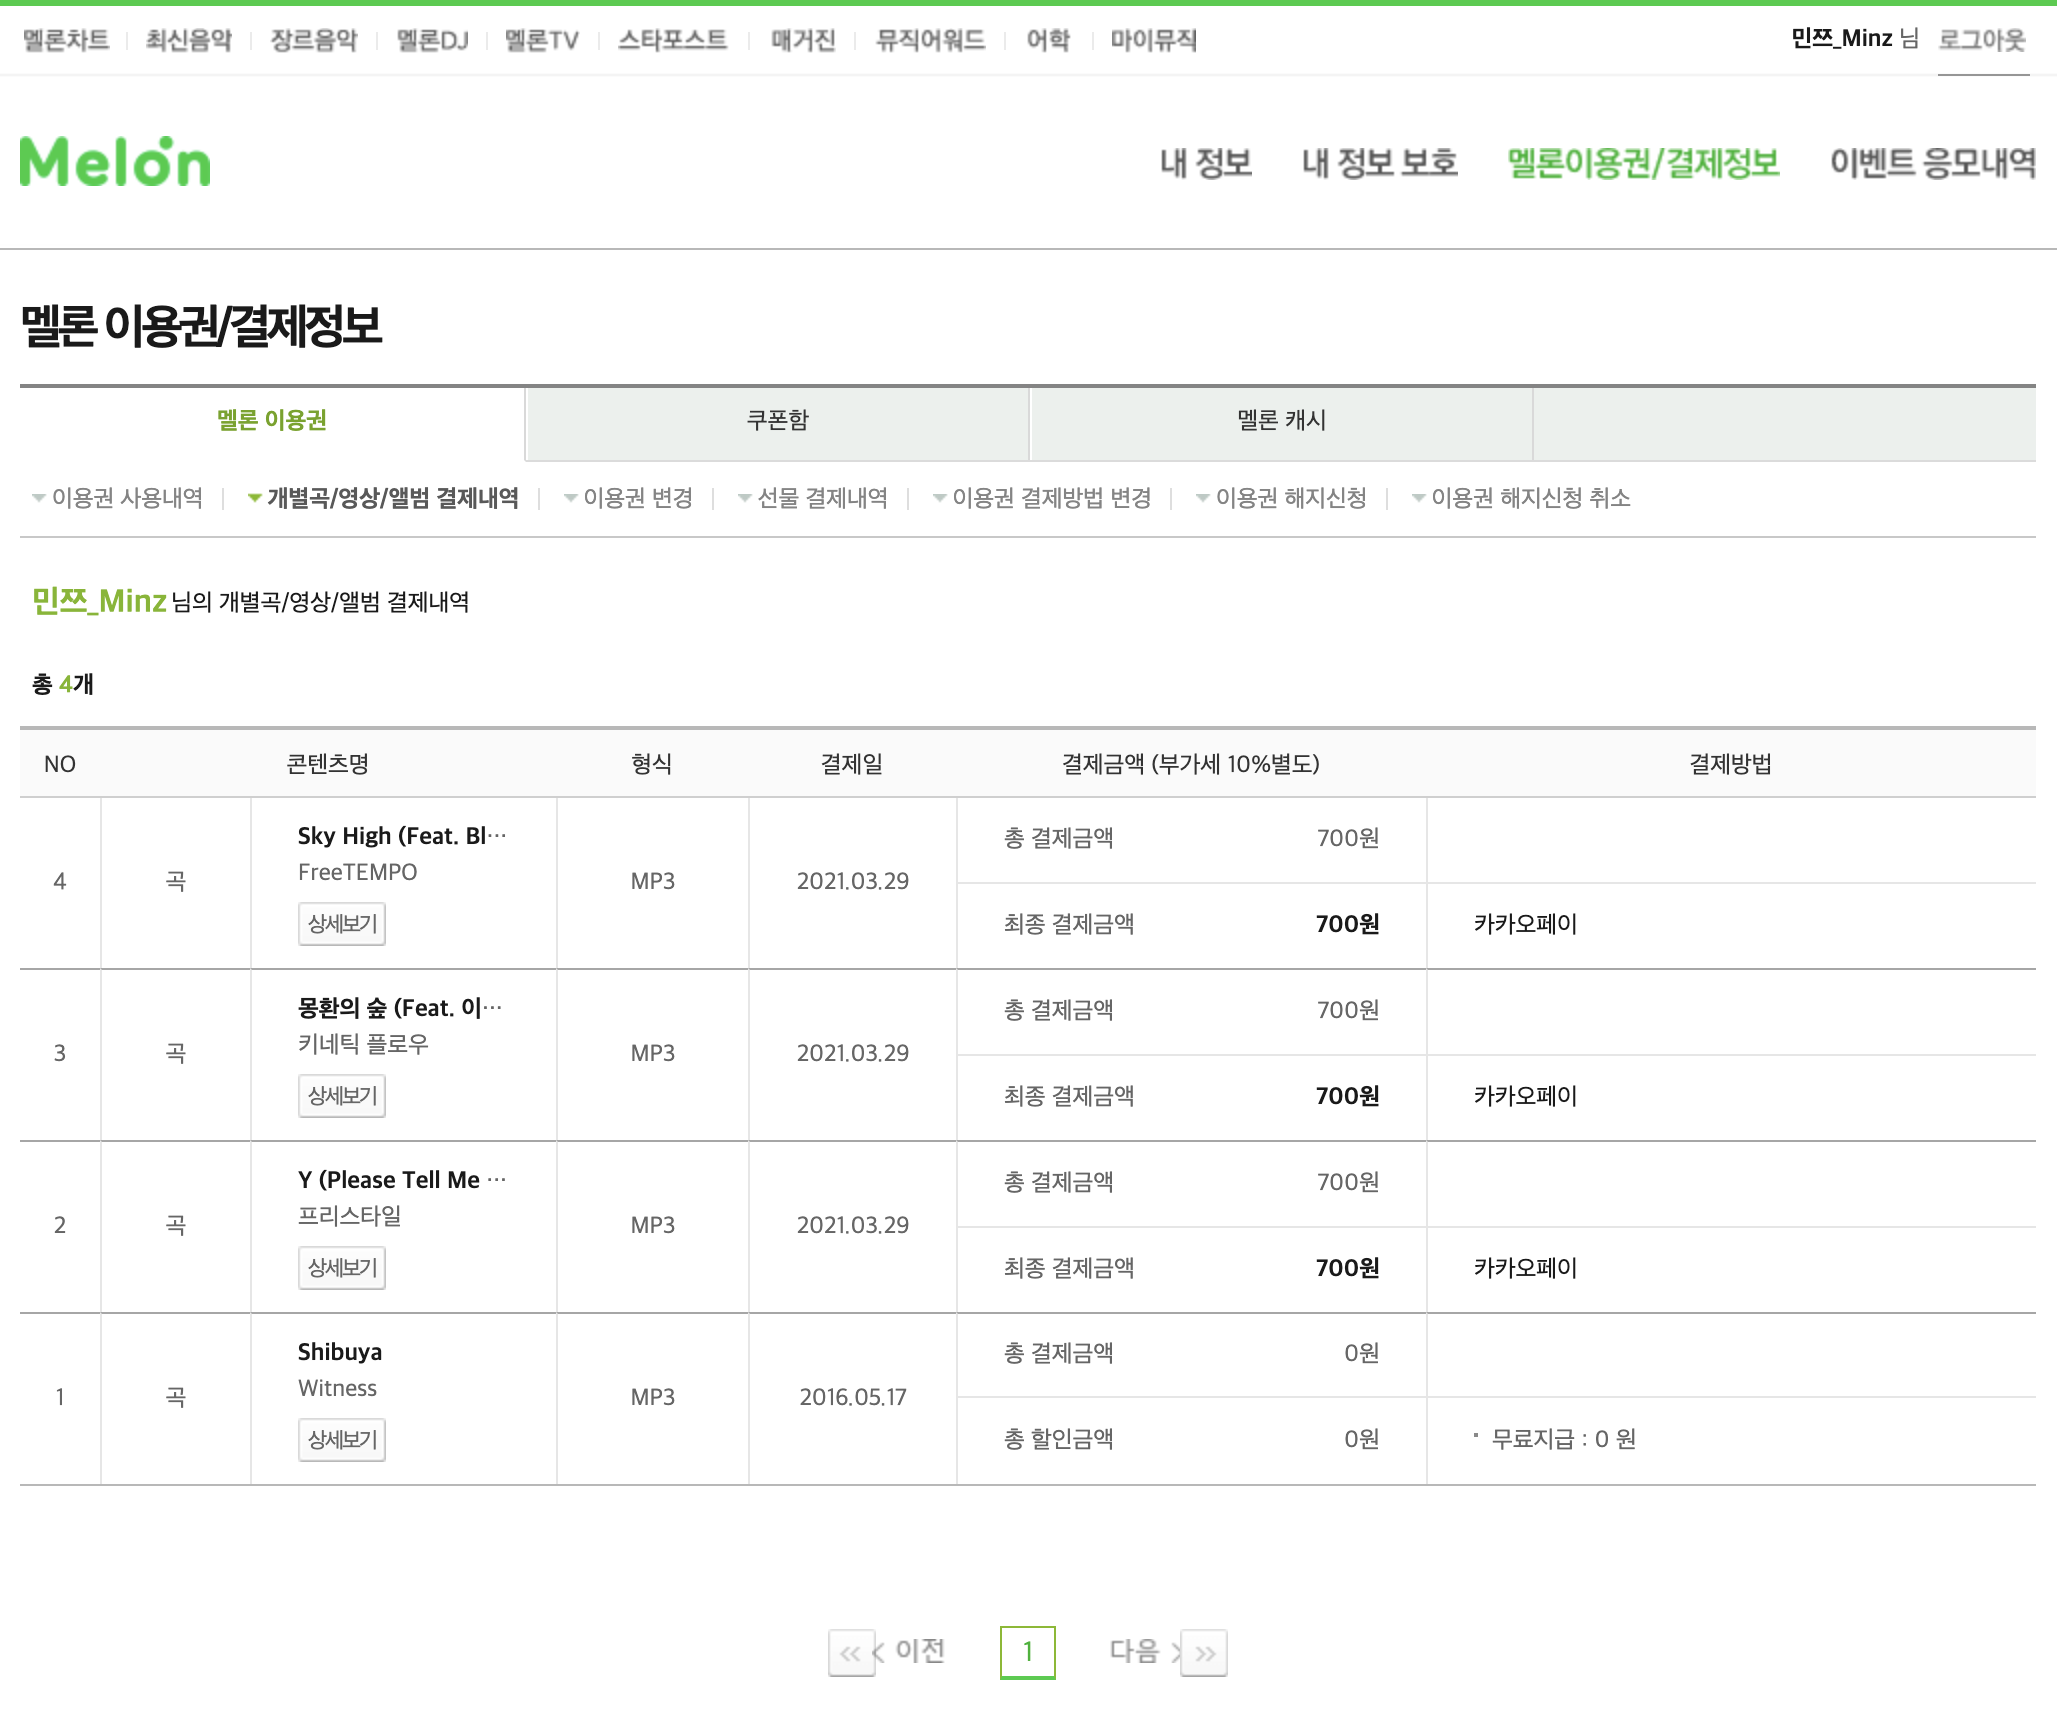Open the 내 정보 보호 section
This screenshot has width=2057, height=1709.
pos(1380,162)
